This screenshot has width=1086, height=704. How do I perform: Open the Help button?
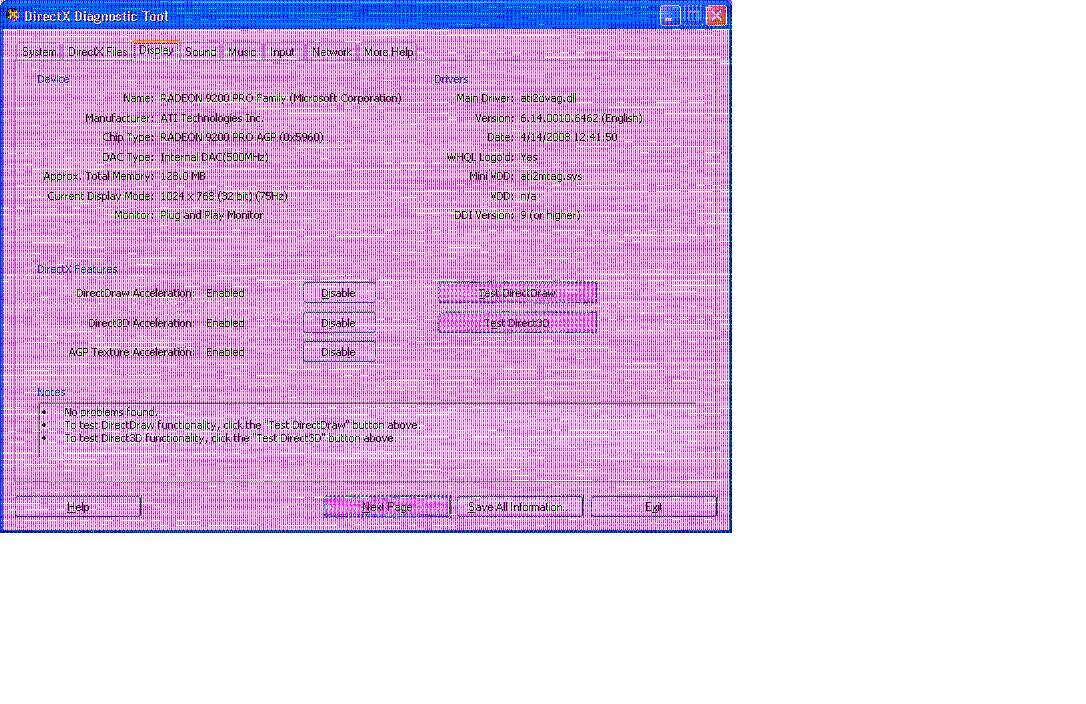(78, 507)
